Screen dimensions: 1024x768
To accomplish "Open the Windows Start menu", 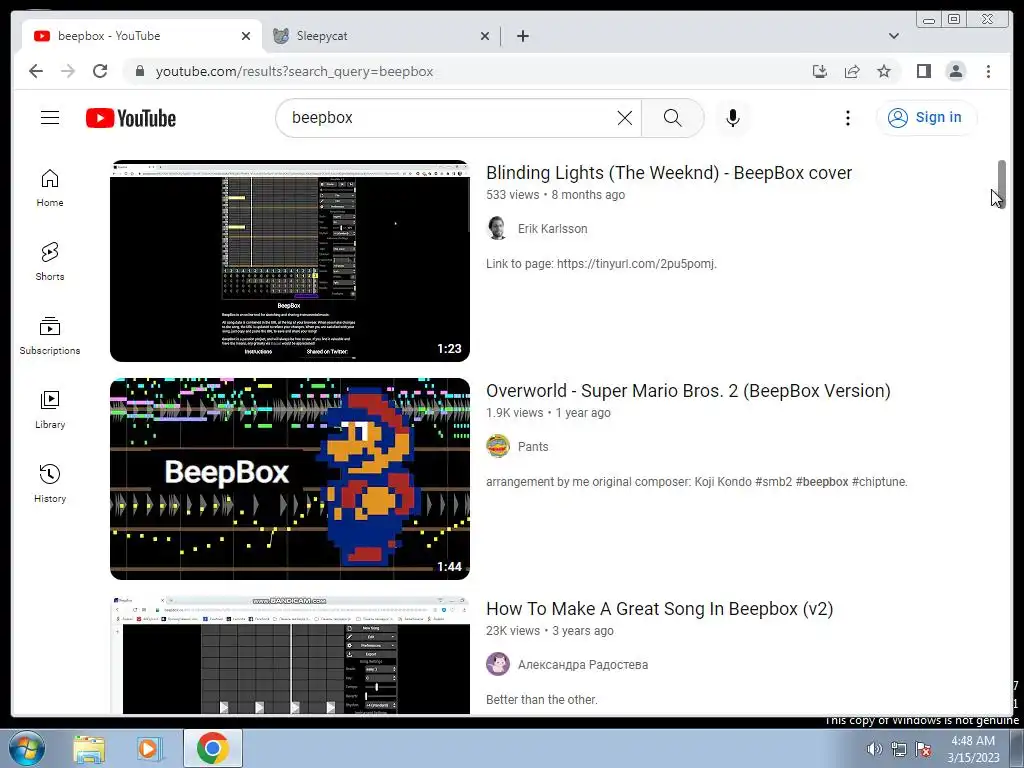I will [27, 748].
